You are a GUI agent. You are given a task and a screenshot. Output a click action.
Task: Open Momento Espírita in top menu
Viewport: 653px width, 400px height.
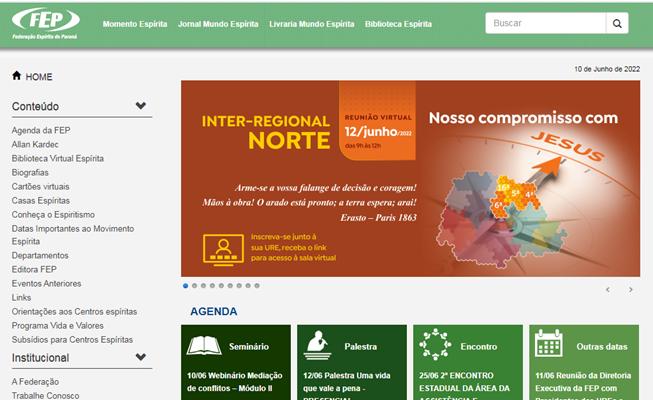pos(135,24)
